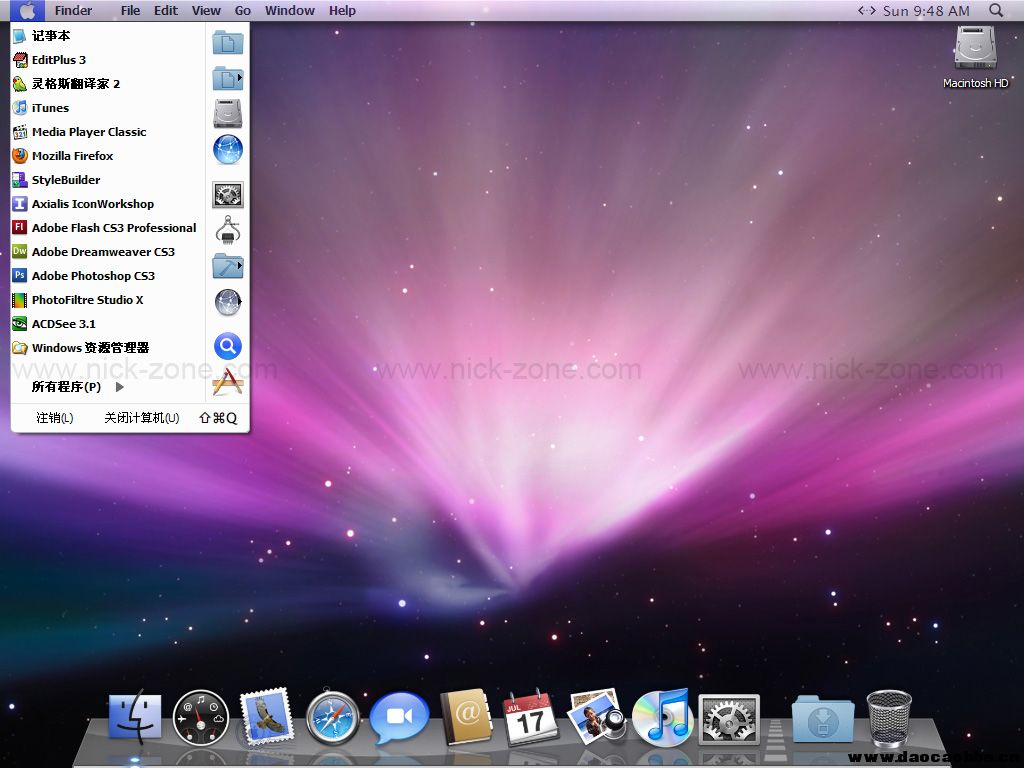Image resolution: width=1024 pixels, height=768 pixels.
Task: Open iCal calendar in the dock
Action: coord(530,717)
